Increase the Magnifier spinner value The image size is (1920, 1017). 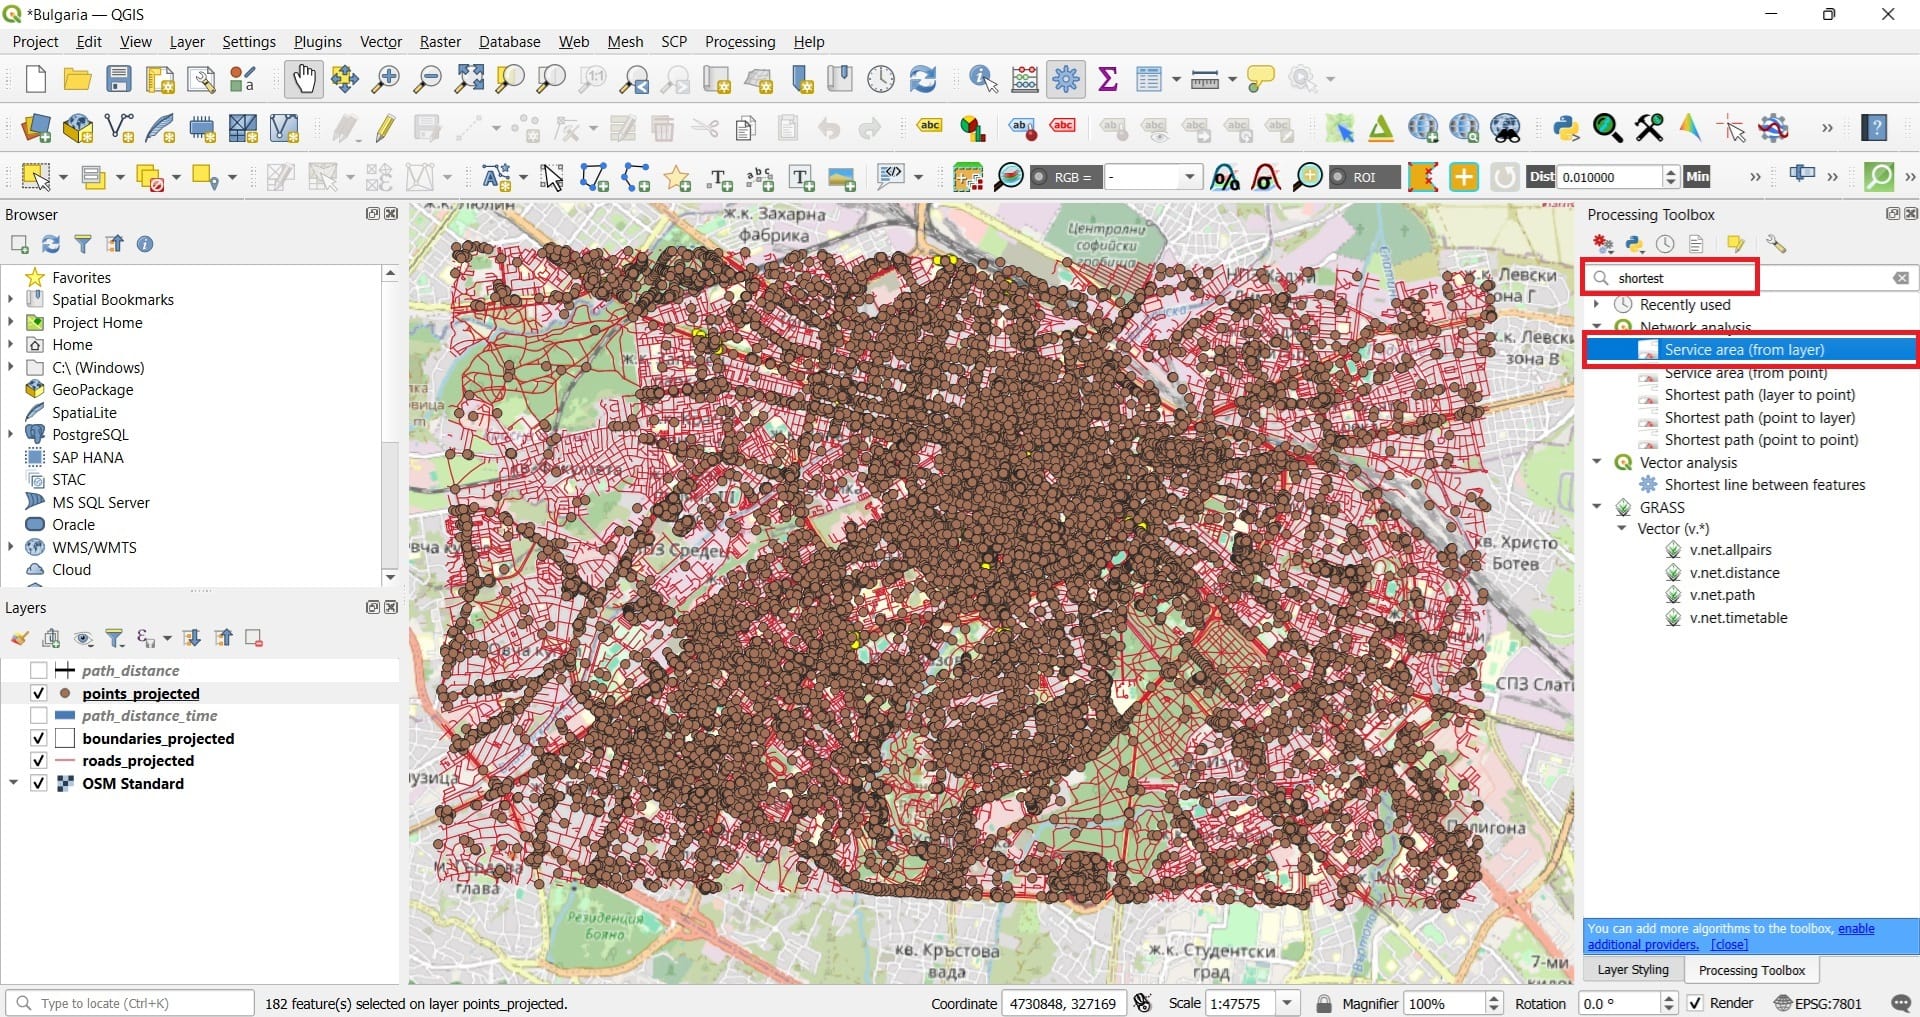(1494, 998)
